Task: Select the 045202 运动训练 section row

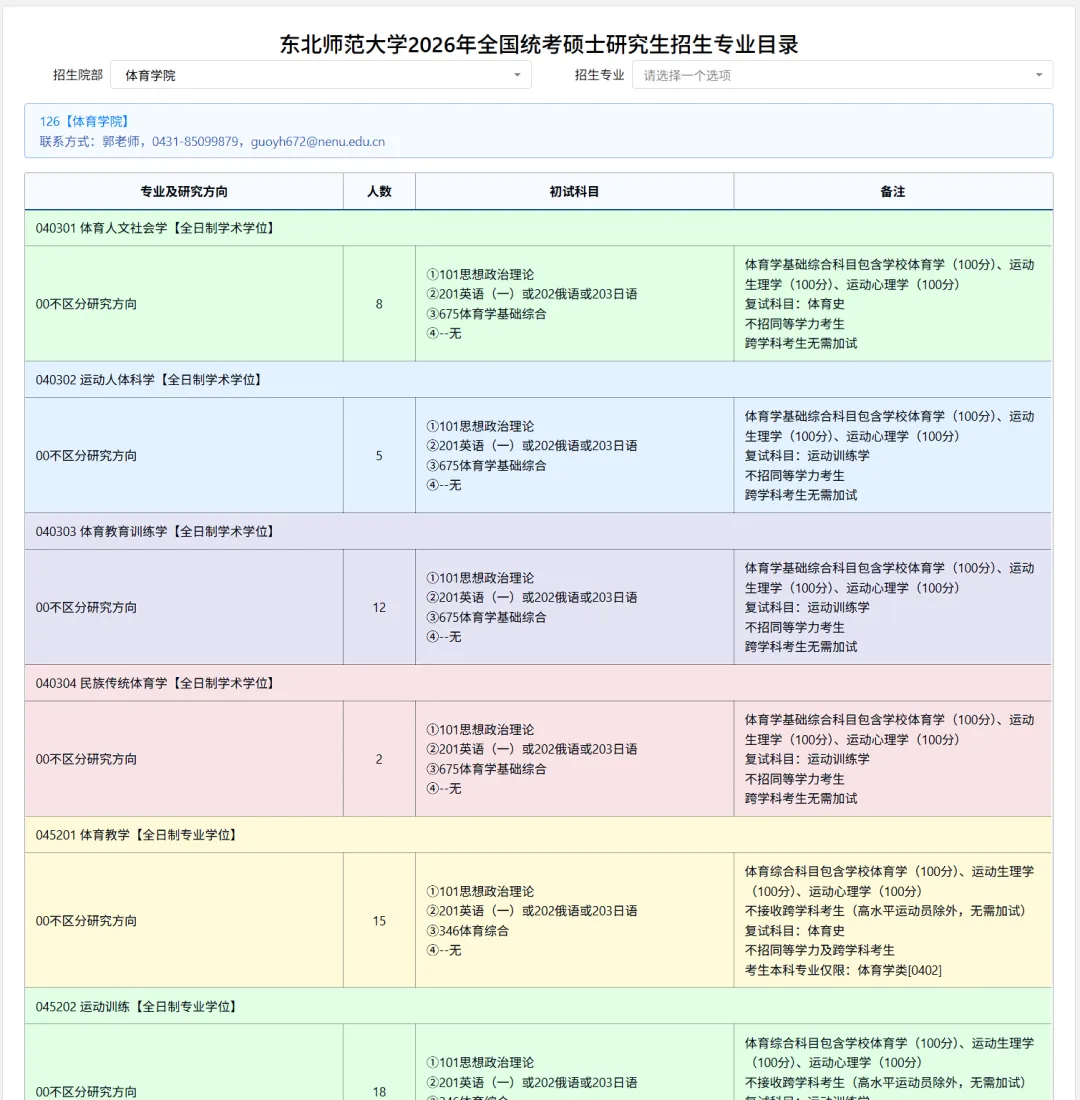Action: (538, 1007)
